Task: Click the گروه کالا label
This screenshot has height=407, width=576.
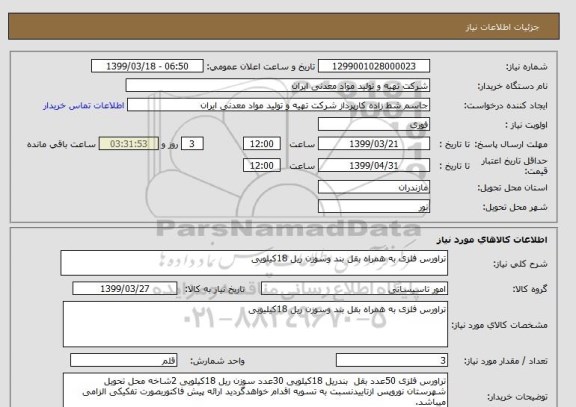Action: [530, 289]
